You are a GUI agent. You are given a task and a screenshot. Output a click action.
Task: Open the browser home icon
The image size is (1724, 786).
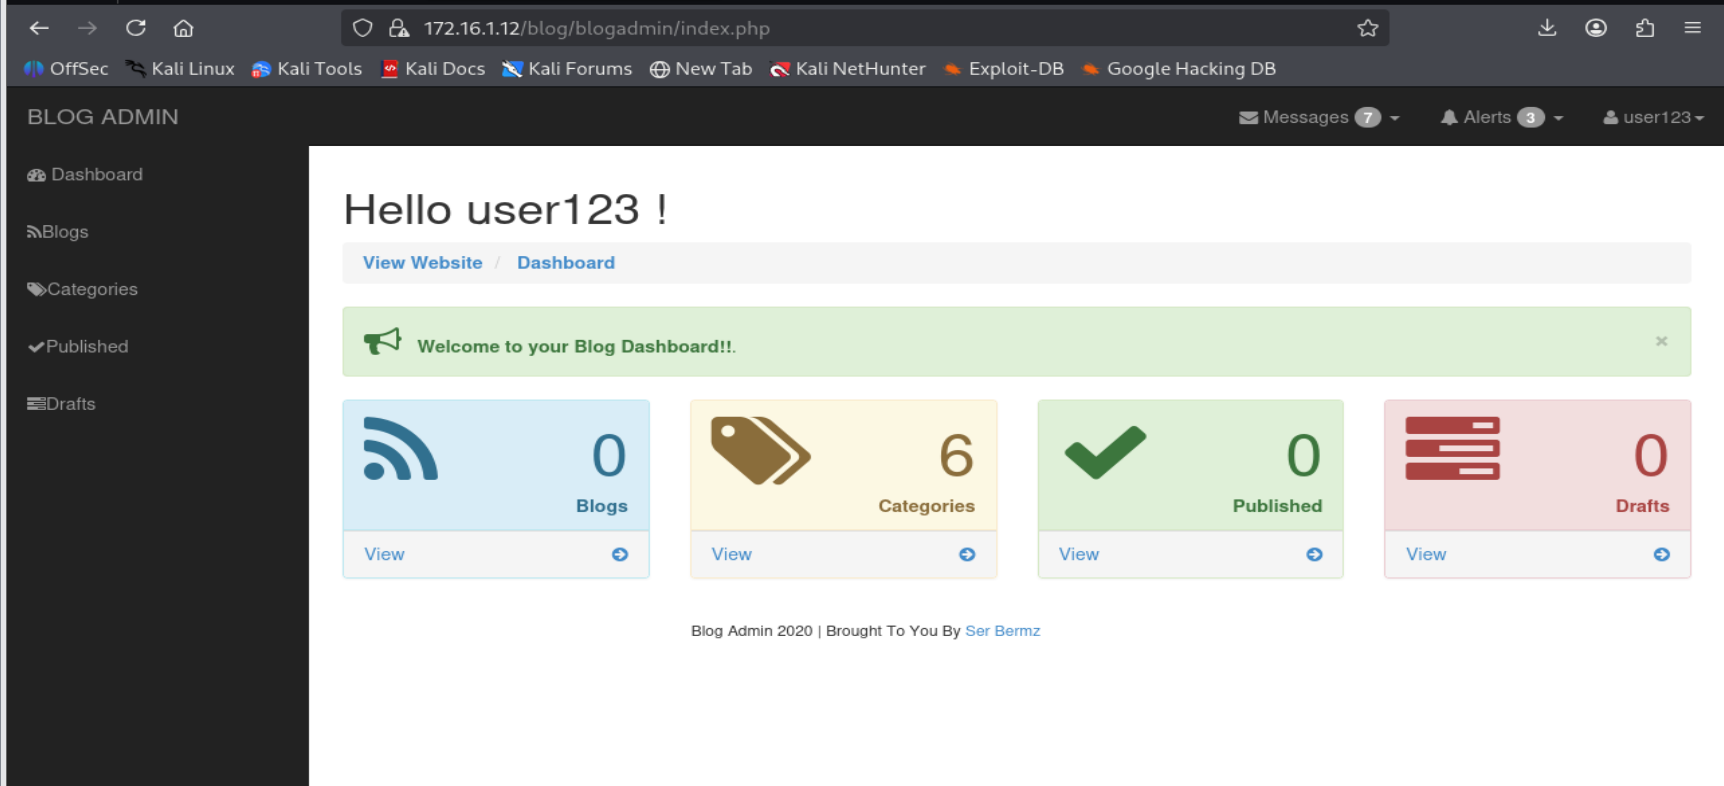coord(183,28)
